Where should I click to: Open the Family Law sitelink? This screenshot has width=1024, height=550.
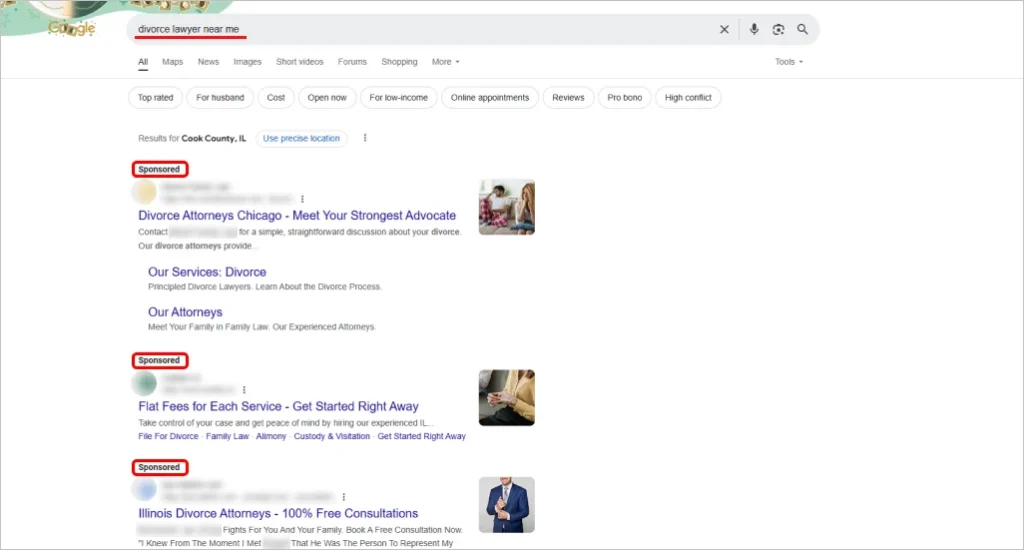(x=227, y=436)
